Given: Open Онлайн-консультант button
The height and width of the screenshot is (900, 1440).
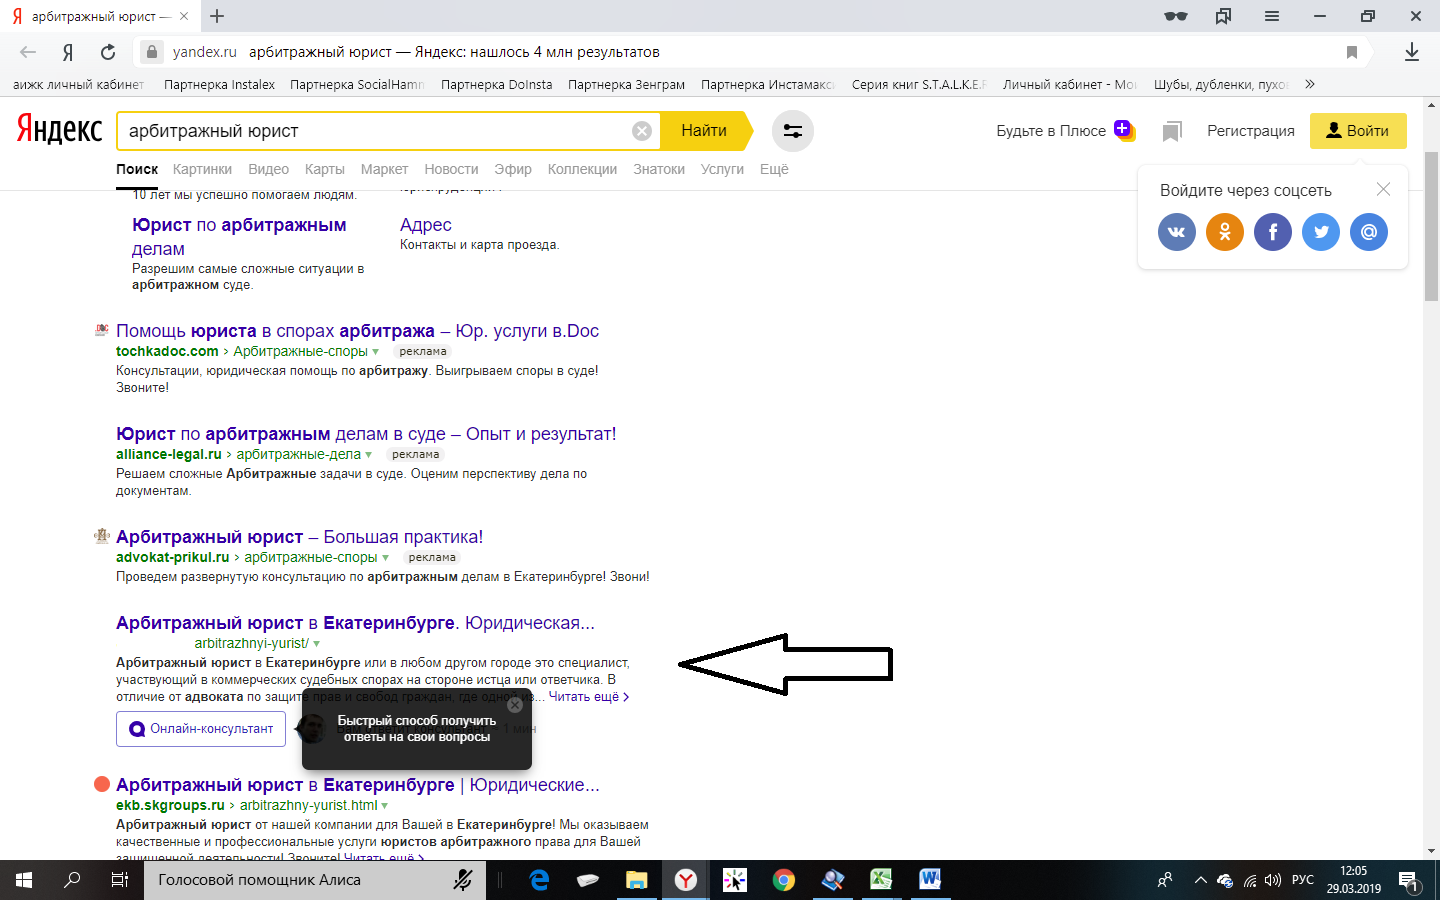Looking at the screenshot, I should [201, 729].
